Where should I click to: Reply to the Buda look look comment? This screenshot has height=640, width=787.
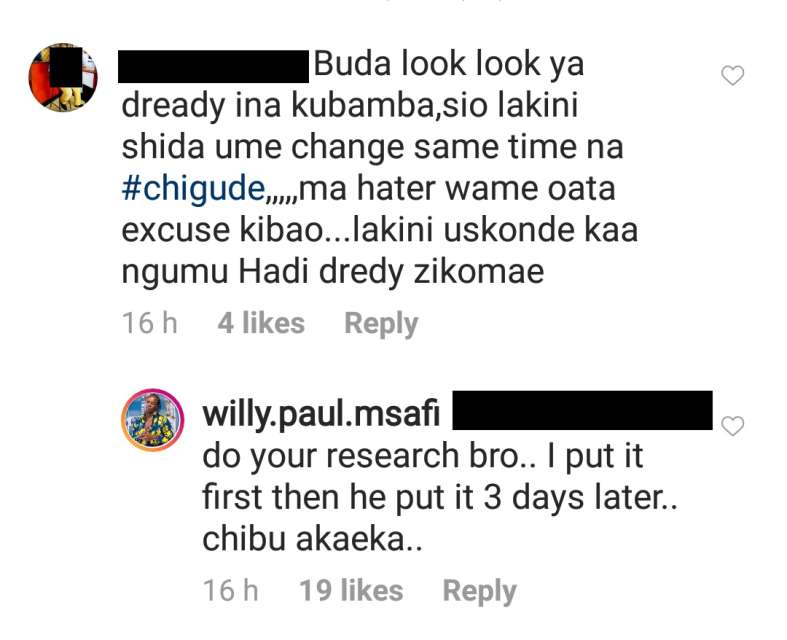pyautogui.click(x=381, y=324)
